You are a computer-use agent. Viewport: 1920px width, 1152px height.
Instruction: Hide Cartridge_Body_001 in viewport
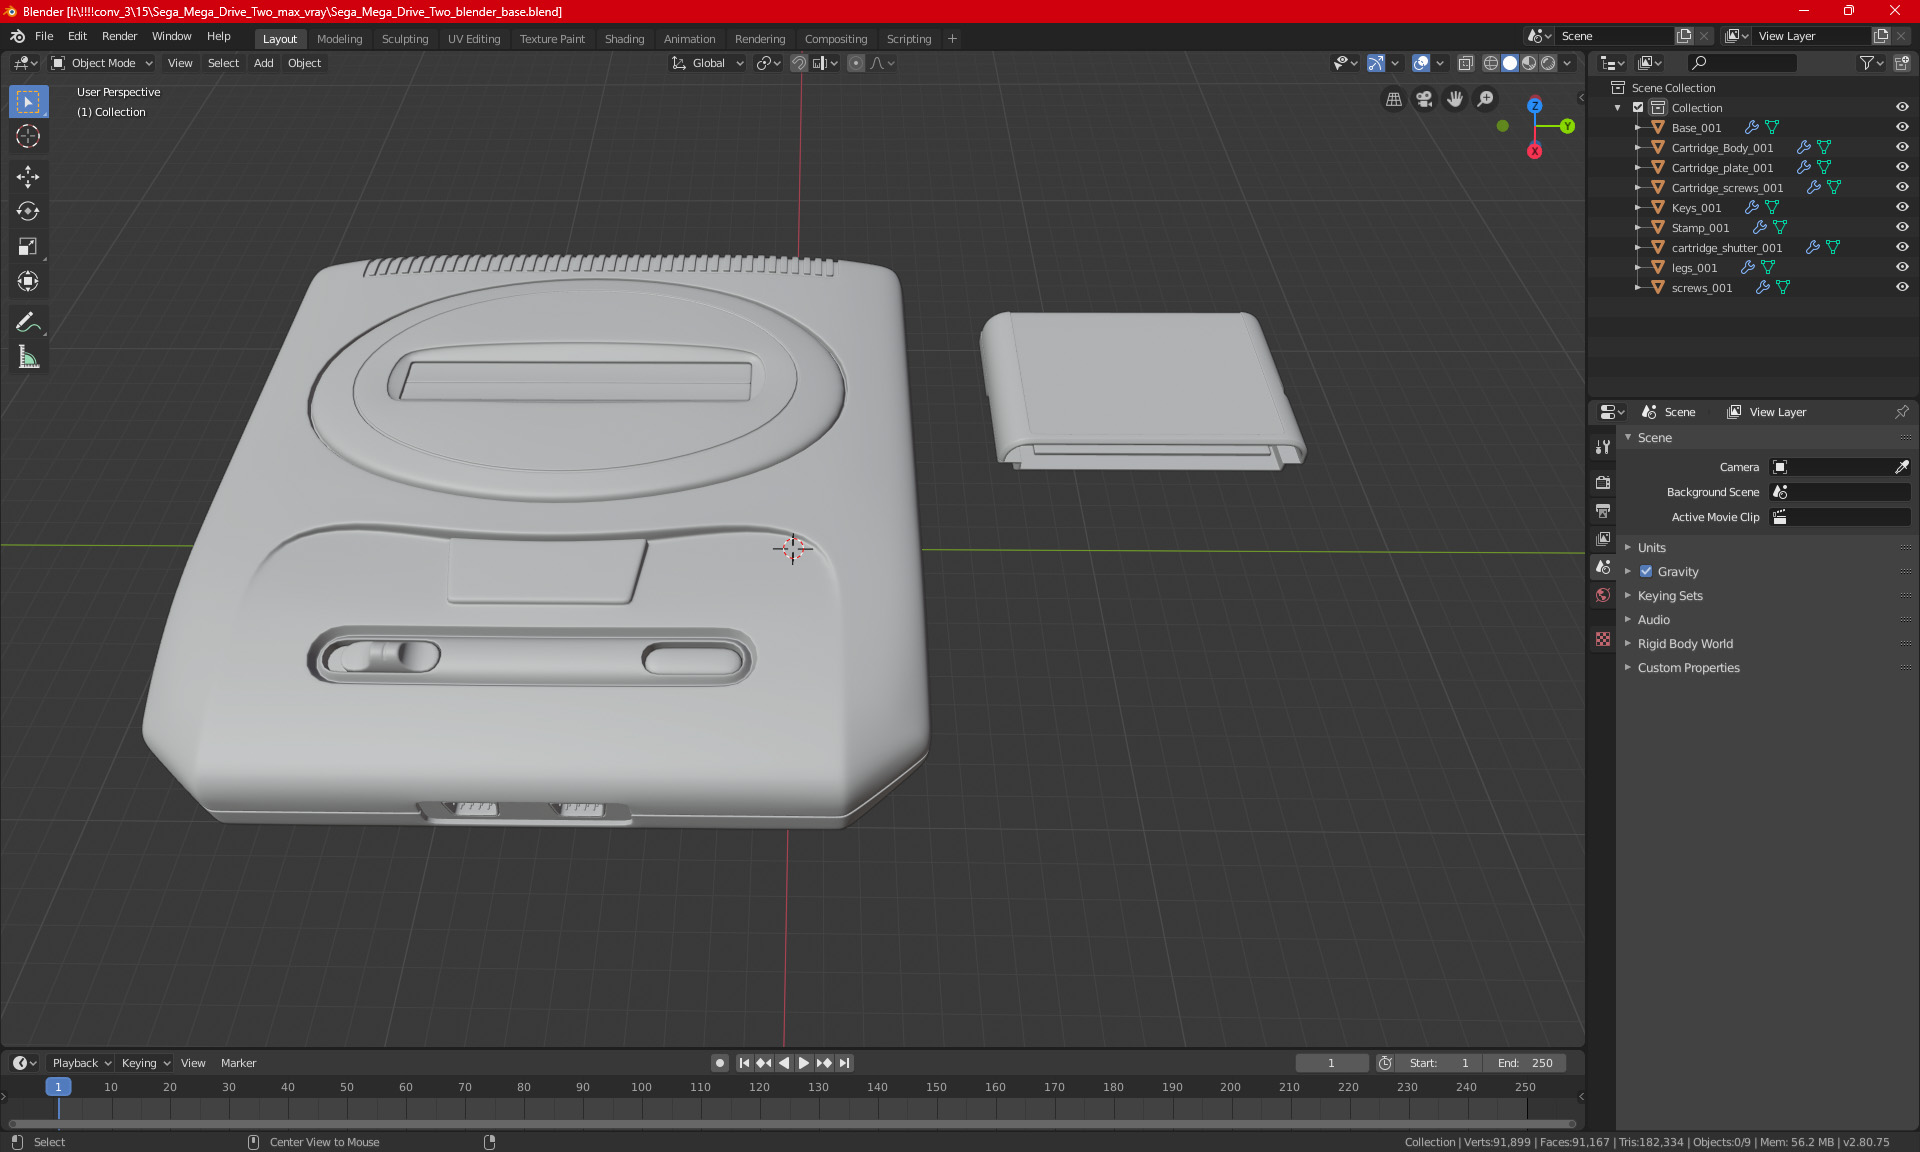point(1902,148)
